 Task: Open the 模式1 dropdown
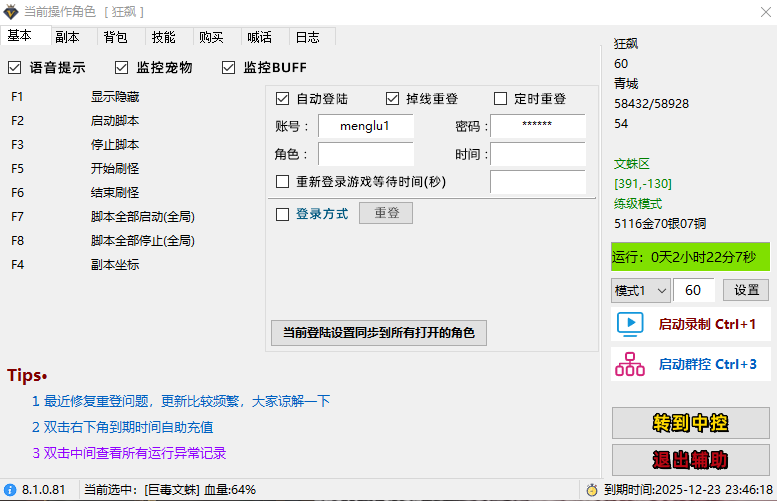coord(640,290)
